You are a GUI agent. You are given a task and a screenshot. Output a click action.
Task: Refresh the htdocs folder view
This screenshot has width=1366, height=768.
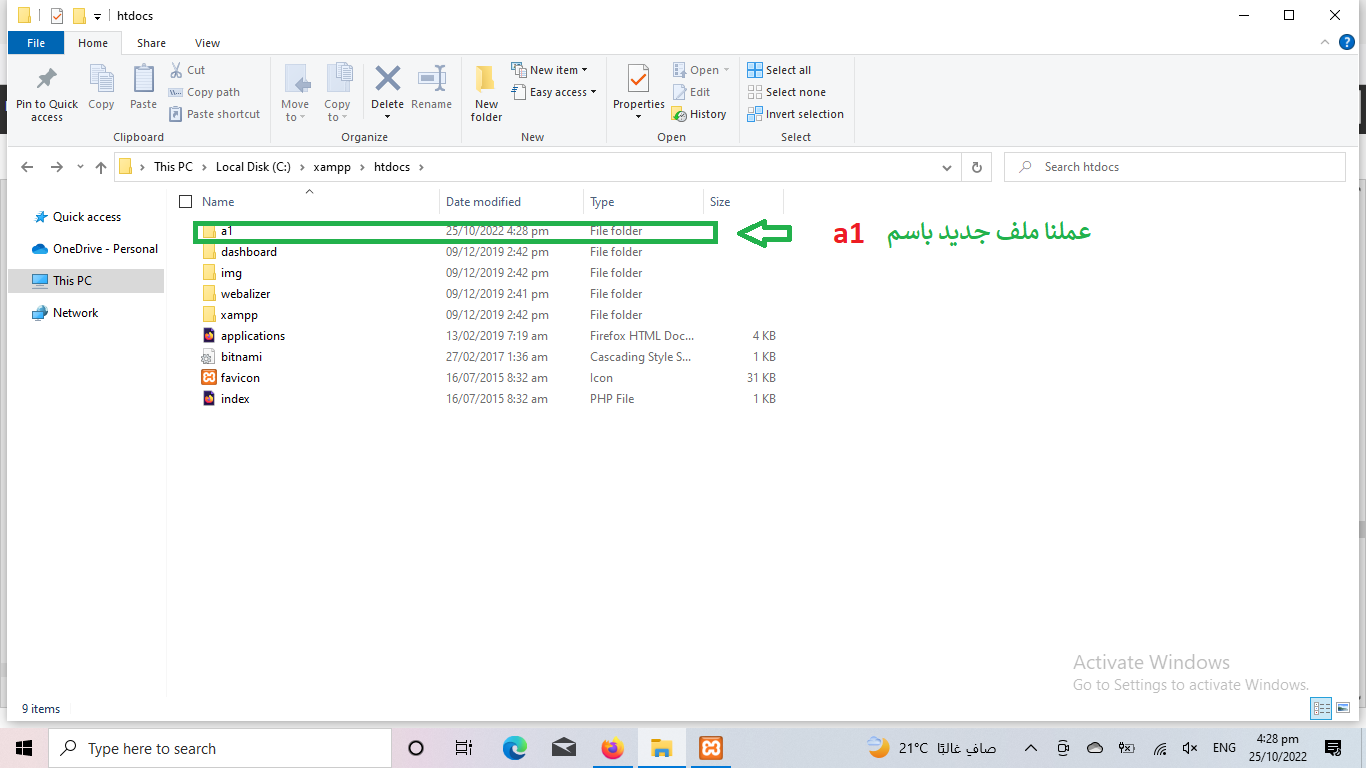click(x=976, y=167)
